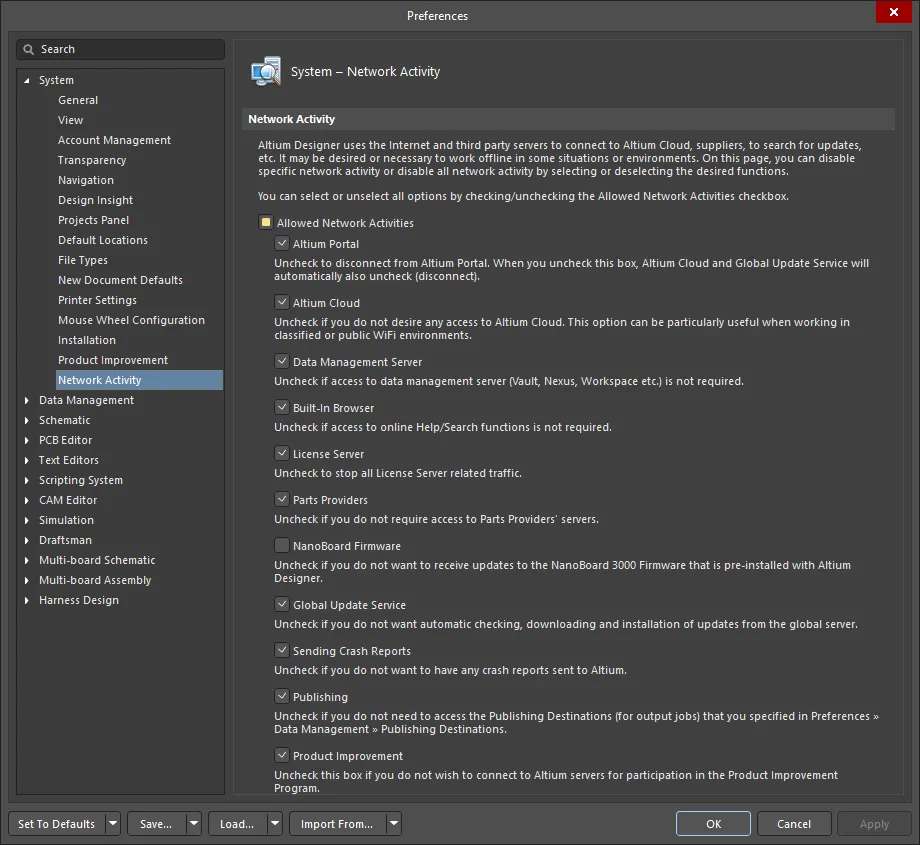Click the System – Network Activity page title
Viewport: 920px width, 845px height.
tap(365, 72)
